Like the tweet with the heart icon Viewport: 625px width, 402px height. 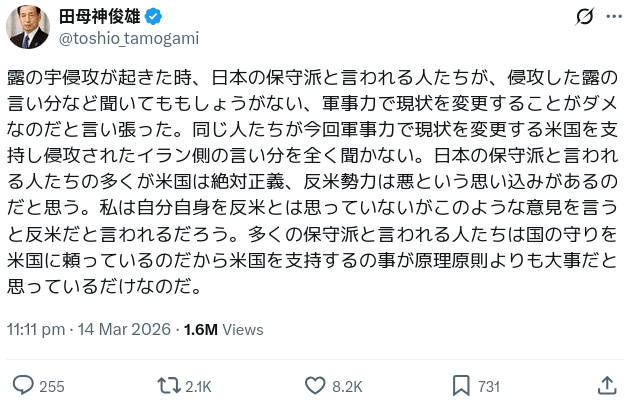(x=314, y=385)
